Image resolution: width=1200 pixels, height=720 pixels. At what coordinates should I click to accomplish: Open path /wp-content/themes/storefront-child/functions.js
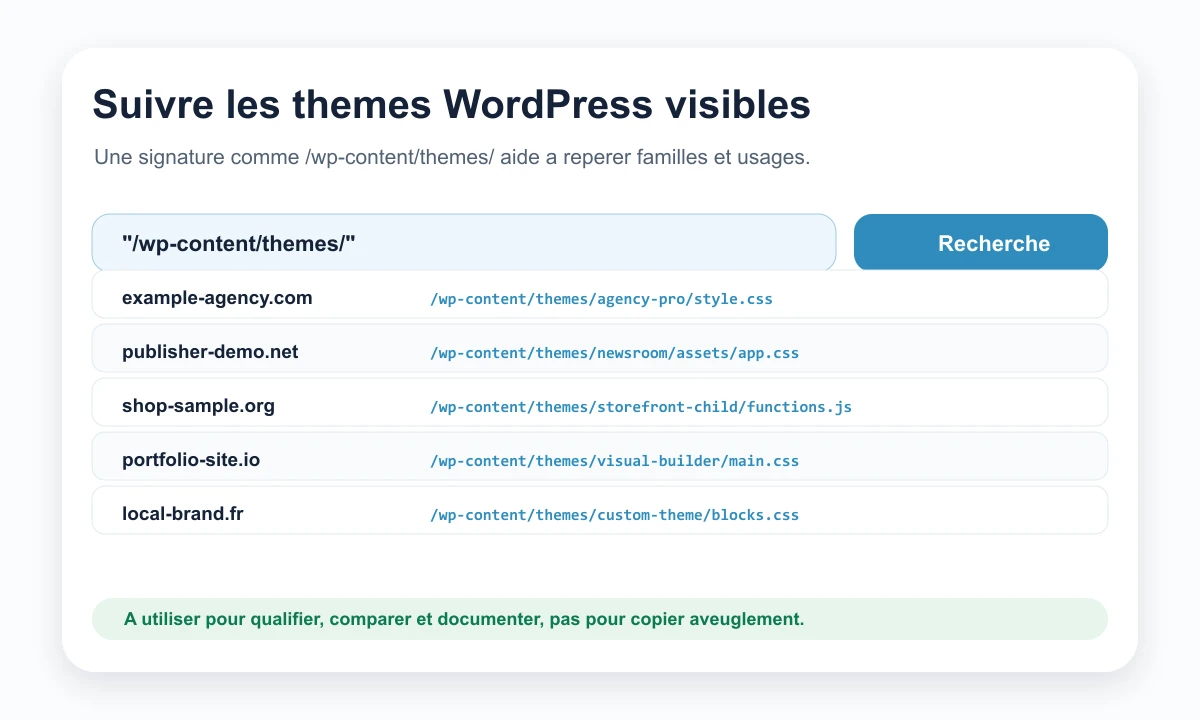tap(641, 407)
